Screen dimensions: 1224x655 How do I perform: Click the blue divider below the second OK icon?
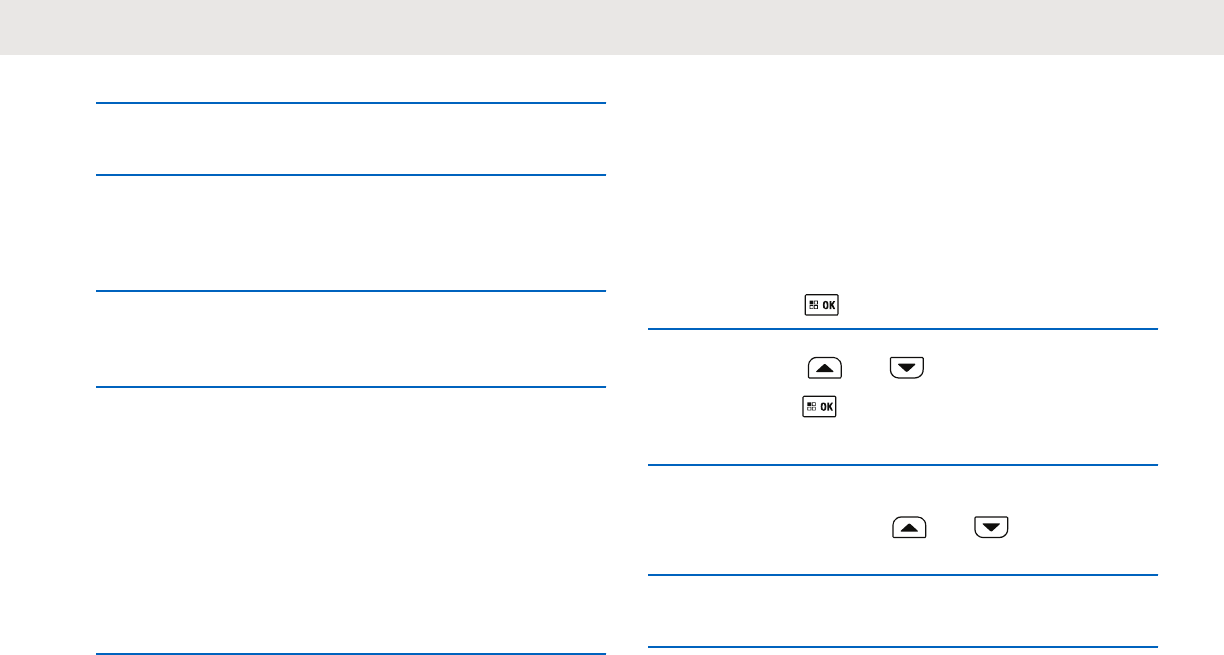(903, 464)
